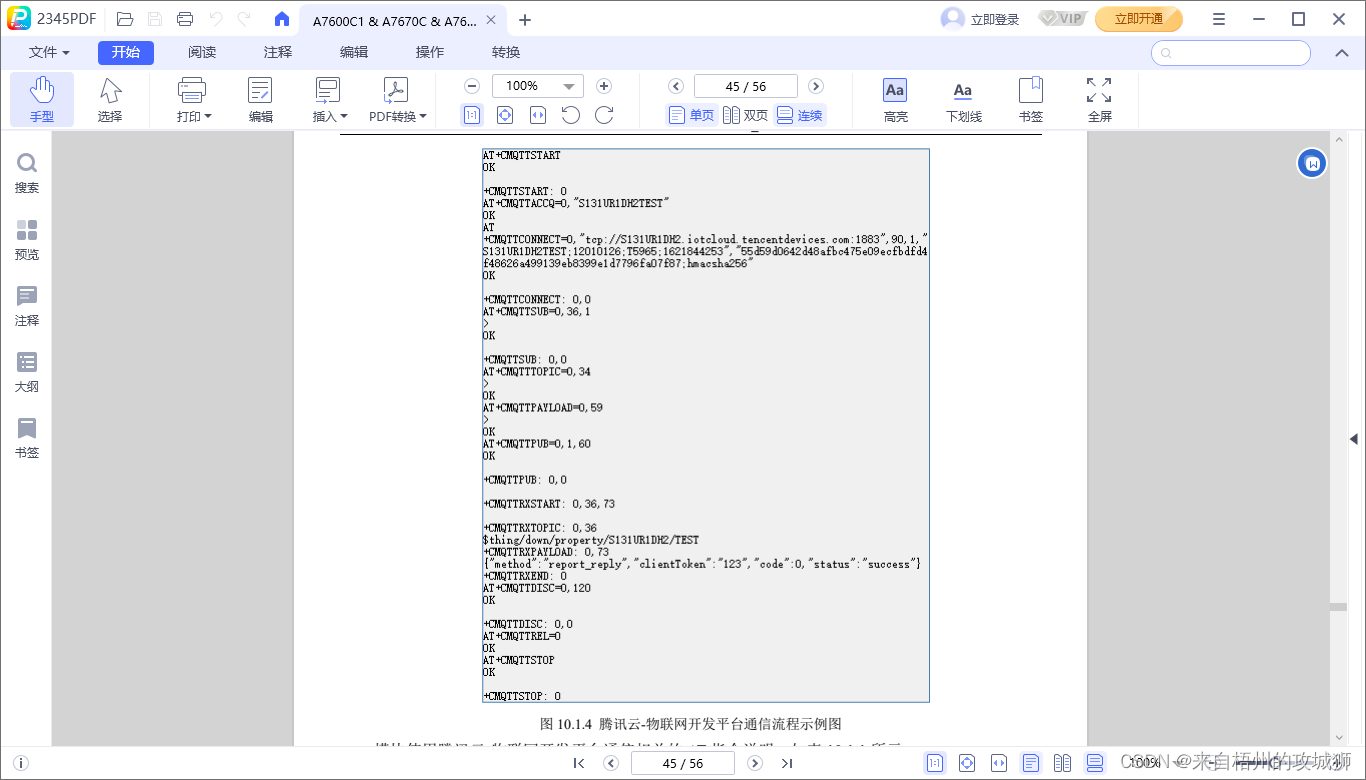The image size is (1366, 780).
Task: Open the Preview (预览) thumbnails panel
Action: [27, 240]
